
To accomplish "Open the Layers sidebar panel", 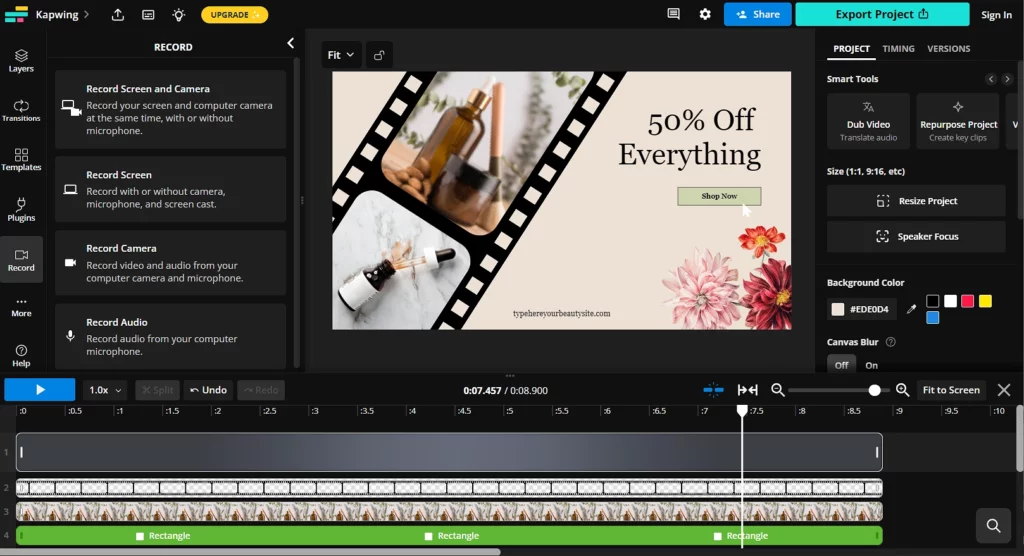I will tap(21, 61).
